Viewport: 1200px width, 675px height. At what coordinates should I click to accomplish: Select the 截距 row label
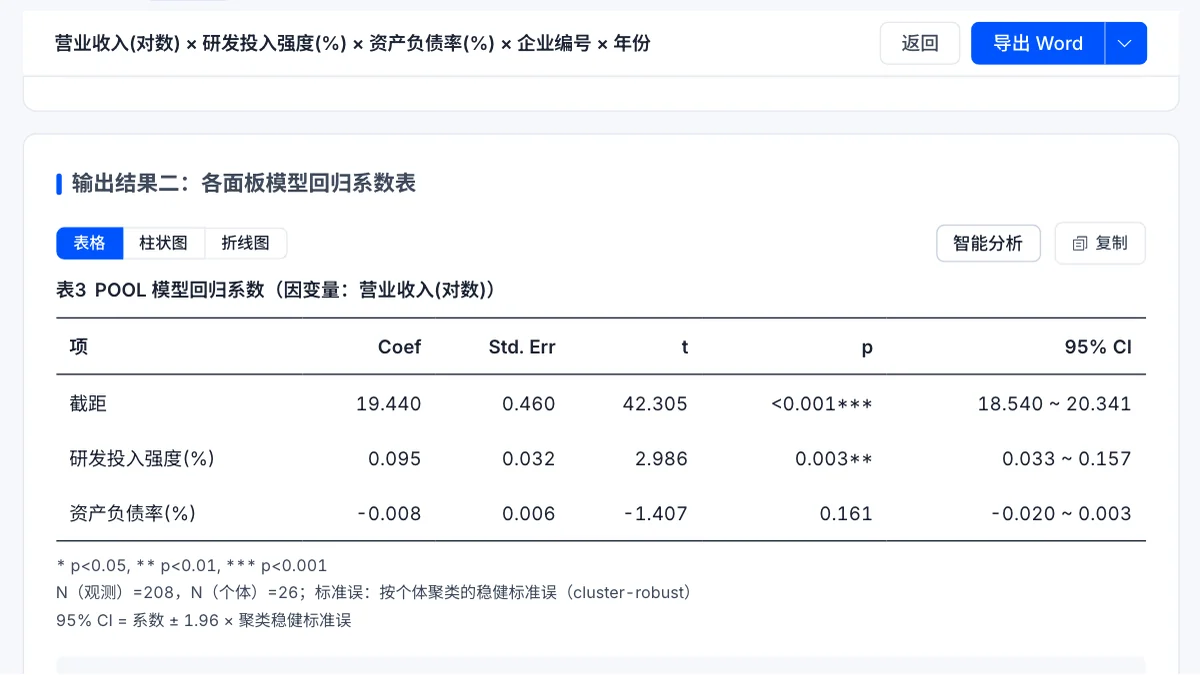(x=88, y=404)
